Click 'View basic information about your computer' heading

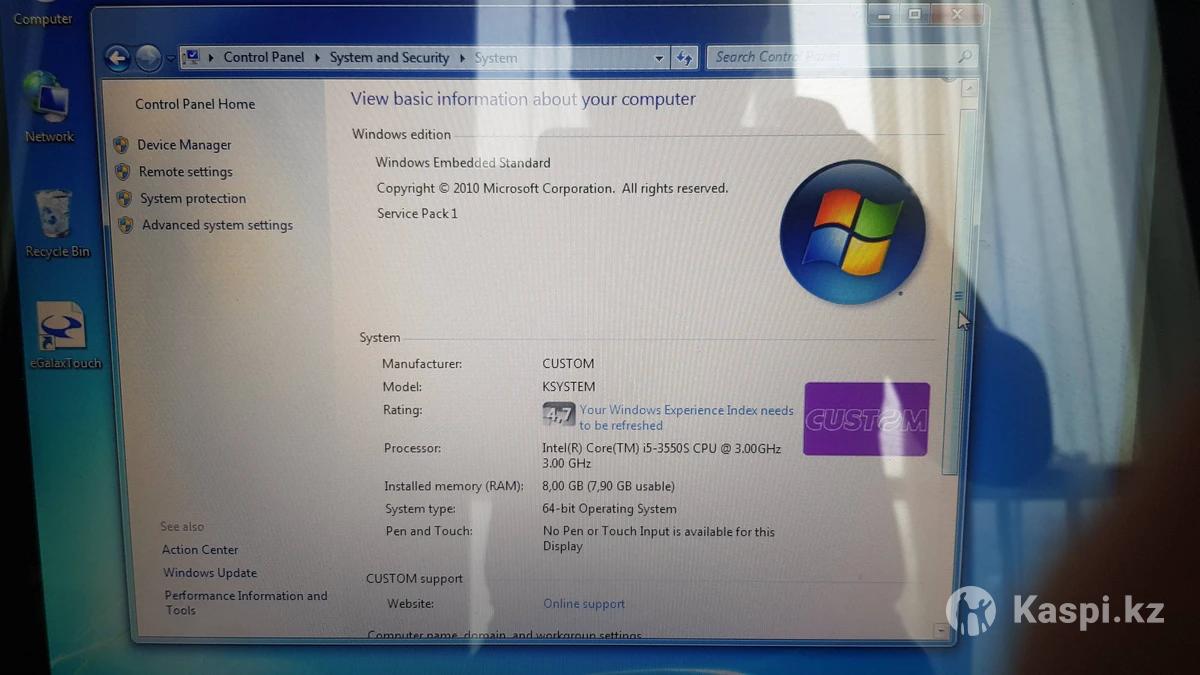pos(523,99)
